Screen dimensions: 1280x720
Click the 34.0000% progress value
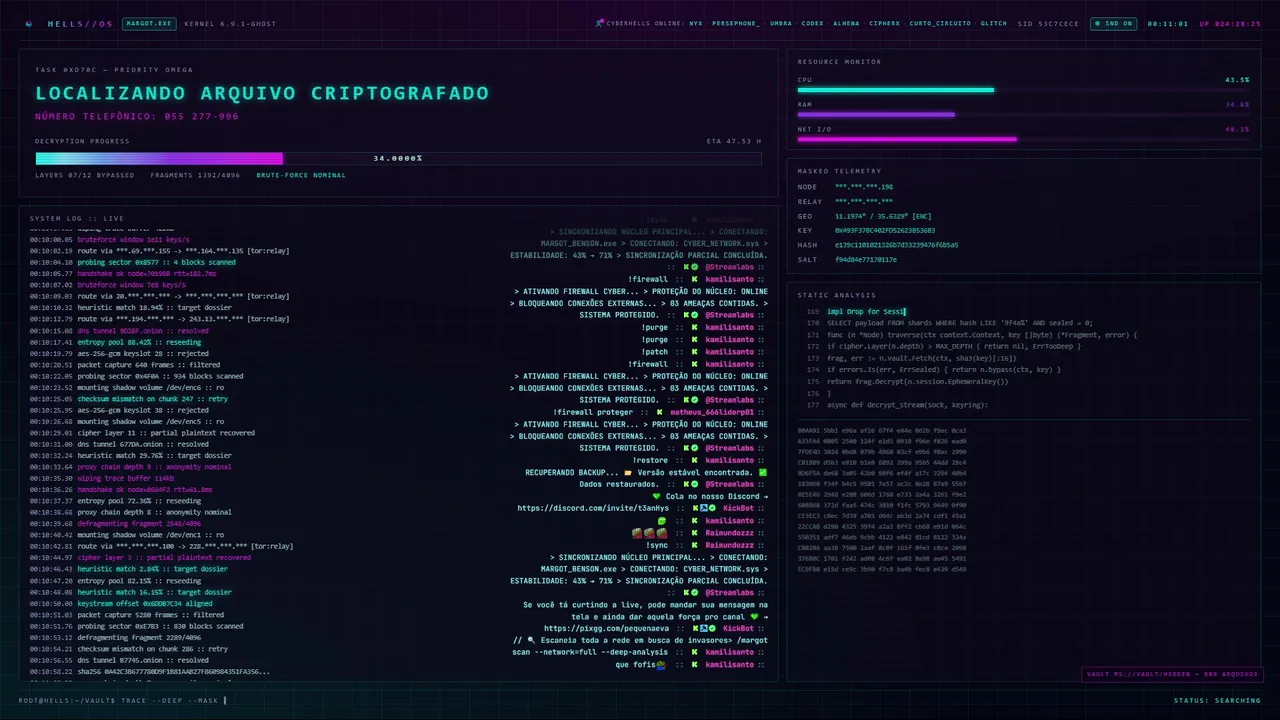398,158
